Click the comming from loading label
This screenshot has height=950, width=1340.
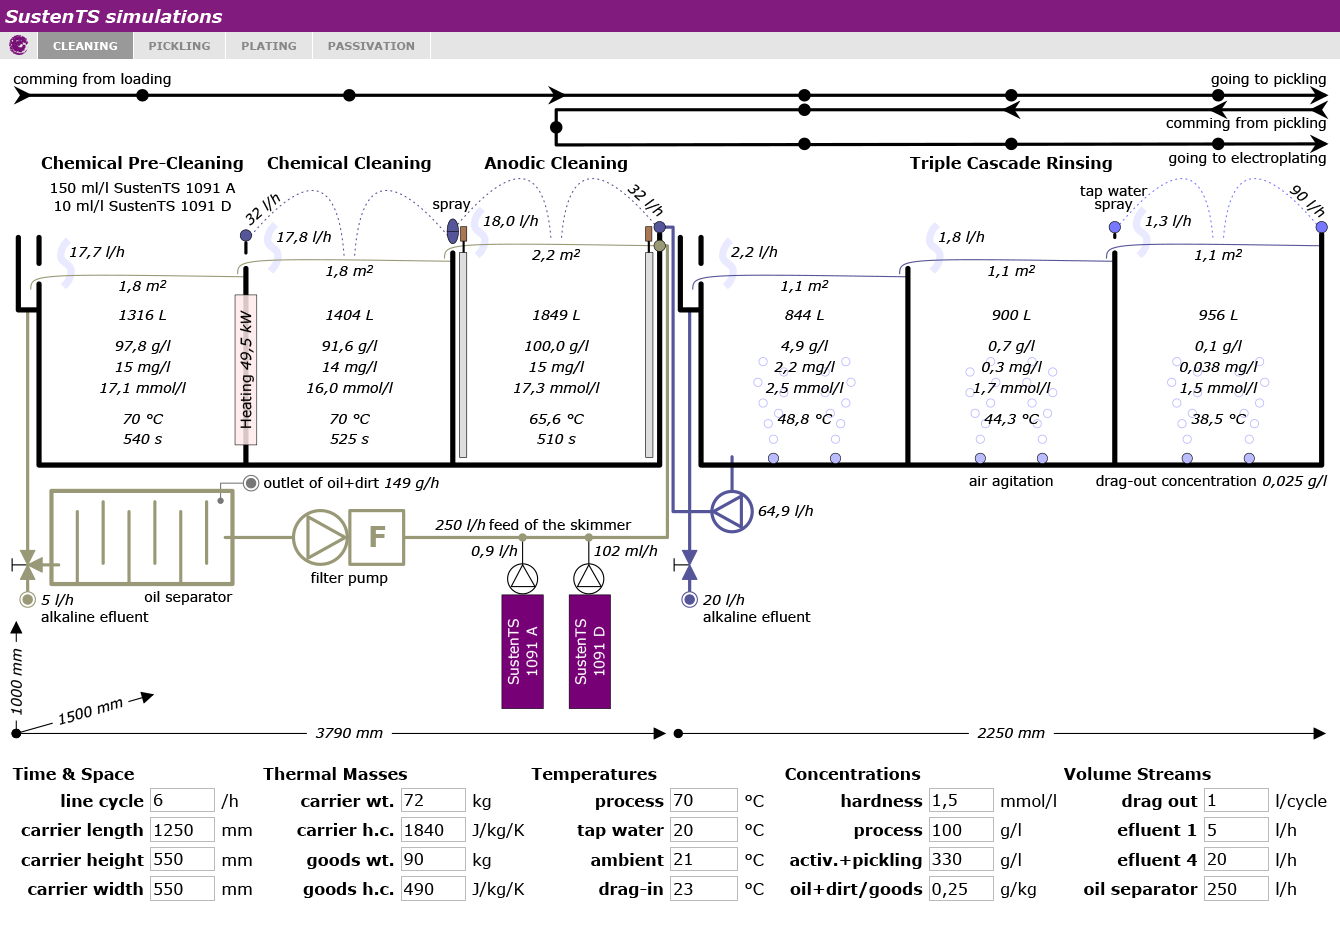click(92, 79)
